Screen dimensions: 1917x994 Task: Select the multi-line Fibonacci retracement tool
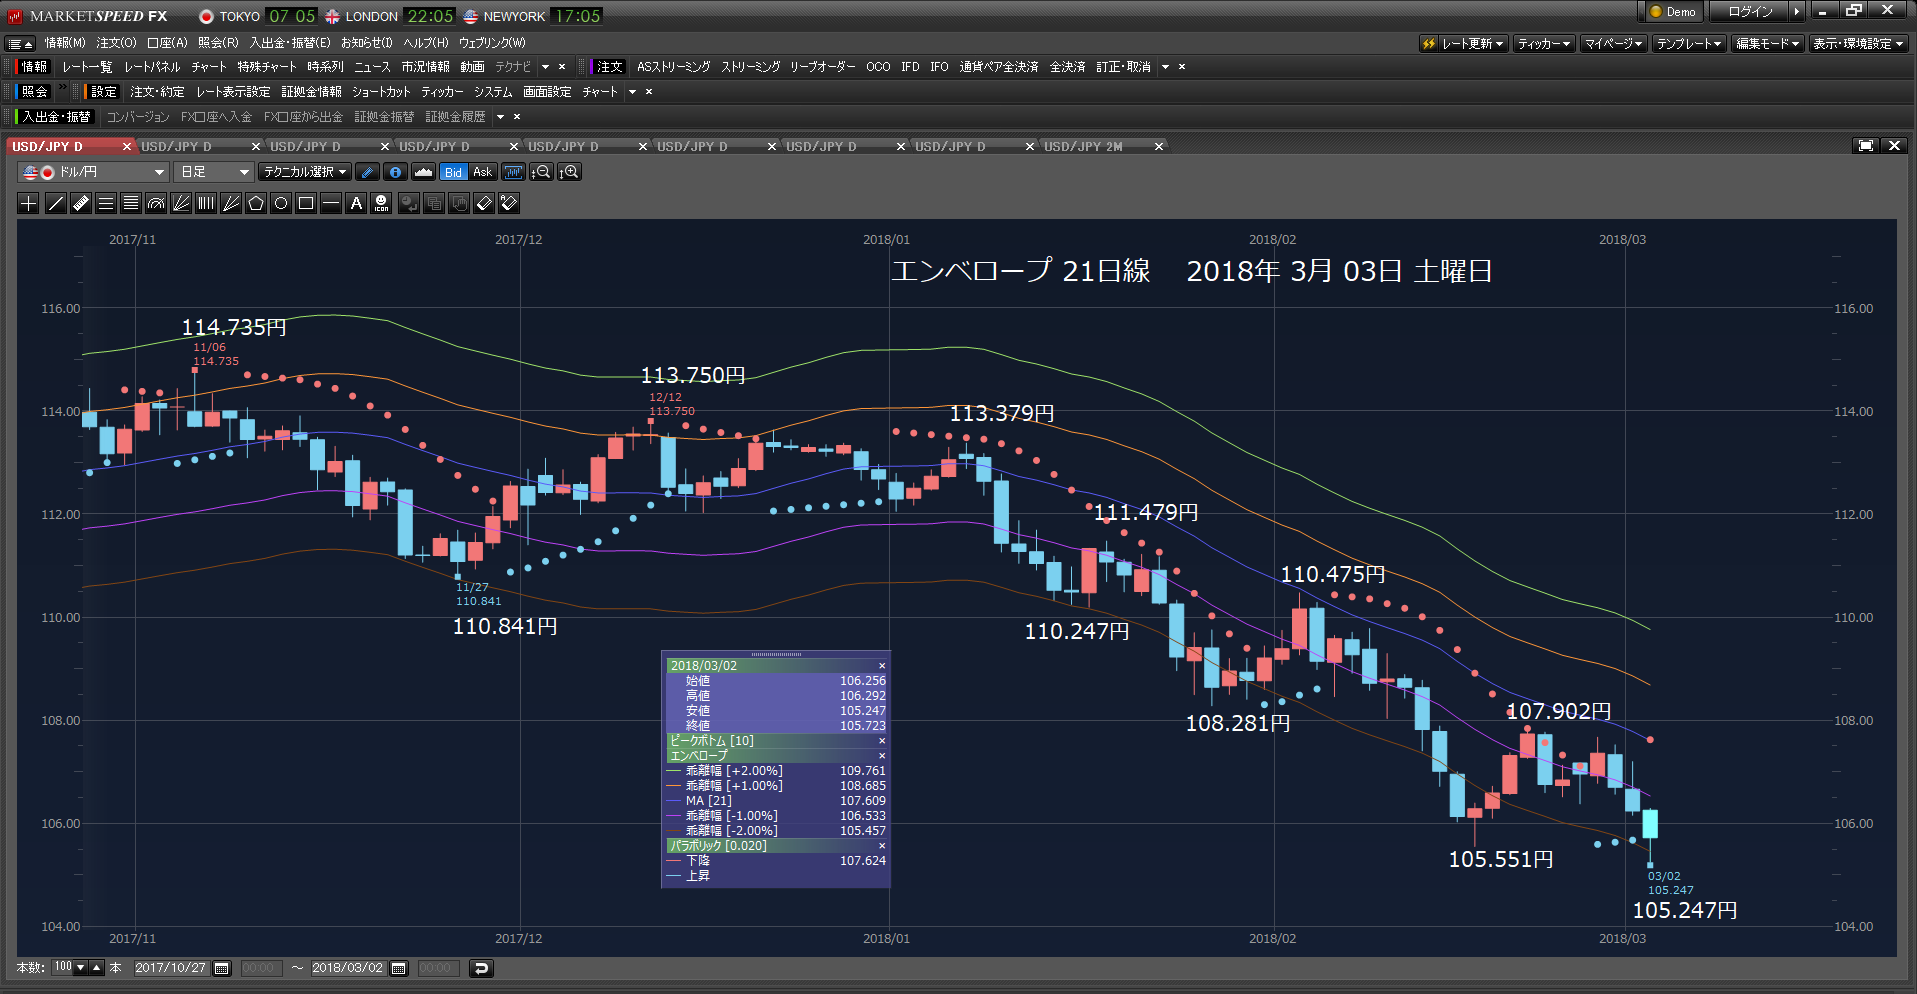[131, 204]
